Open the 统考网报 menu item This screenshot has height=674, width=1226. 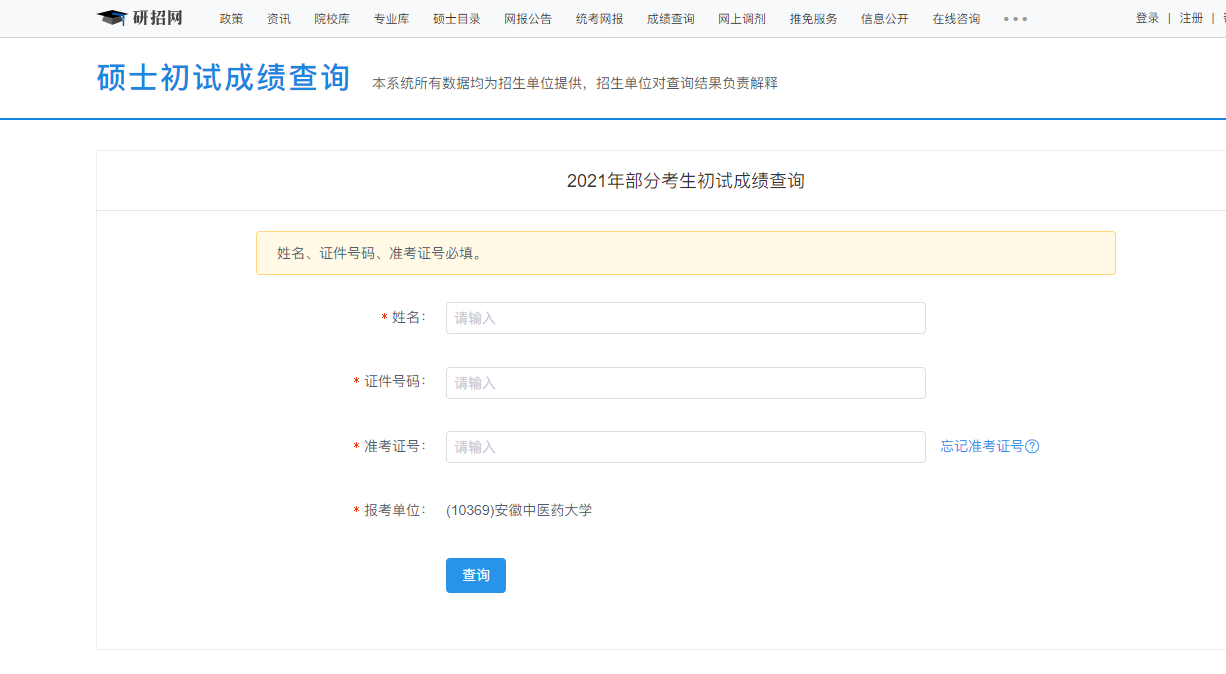[599, 19]
